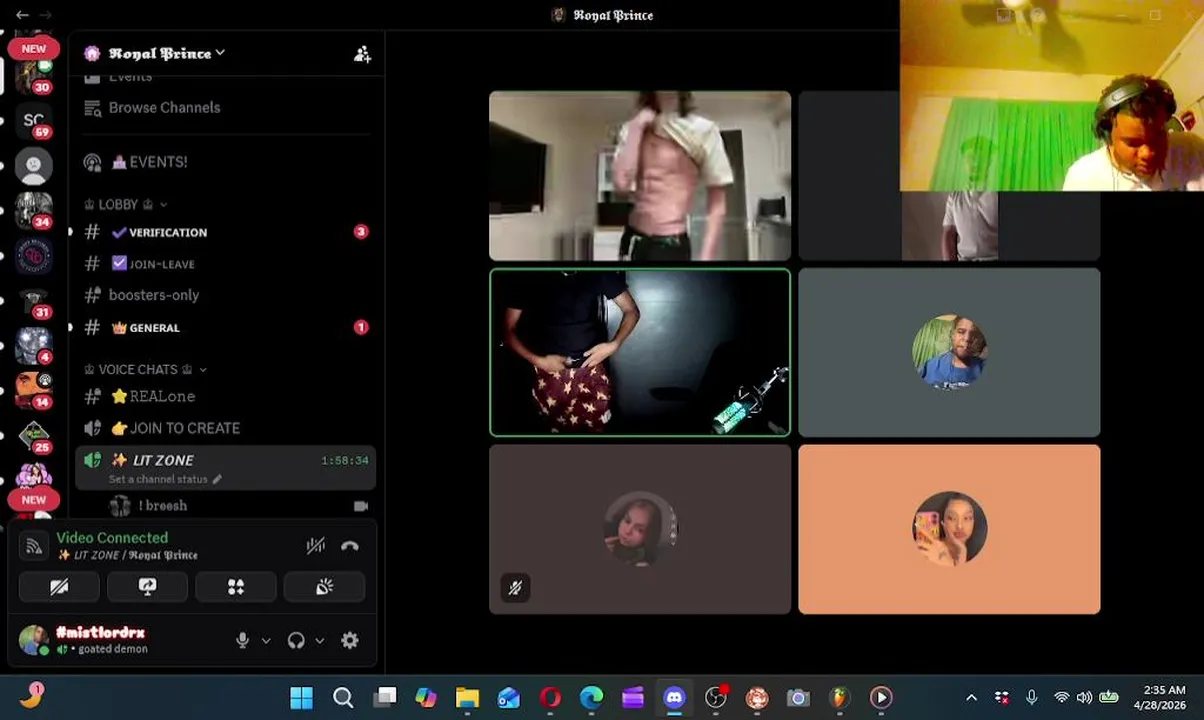
Task: Open the server with 14 badge
Action: 34,390
